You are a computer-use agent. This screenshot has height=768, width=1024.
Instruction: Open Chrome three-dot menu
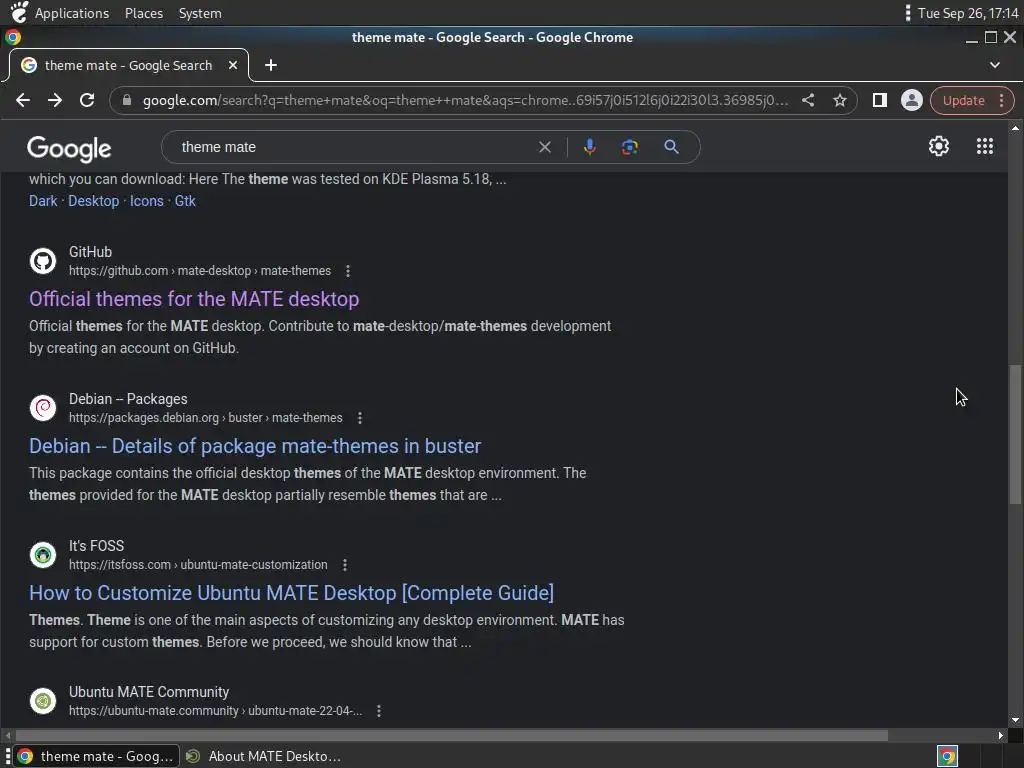1002,100
